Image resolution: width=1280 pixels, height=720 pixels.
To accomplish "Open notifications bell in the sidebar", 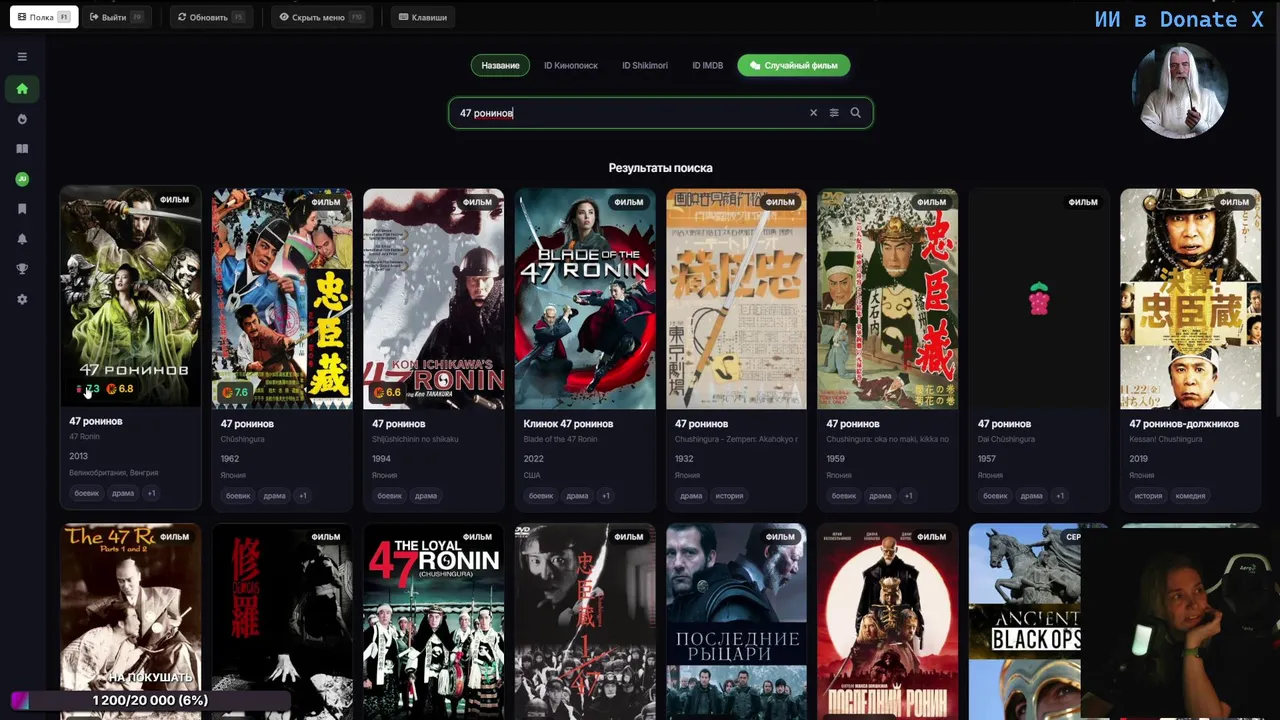I will (x=22, y=239).
